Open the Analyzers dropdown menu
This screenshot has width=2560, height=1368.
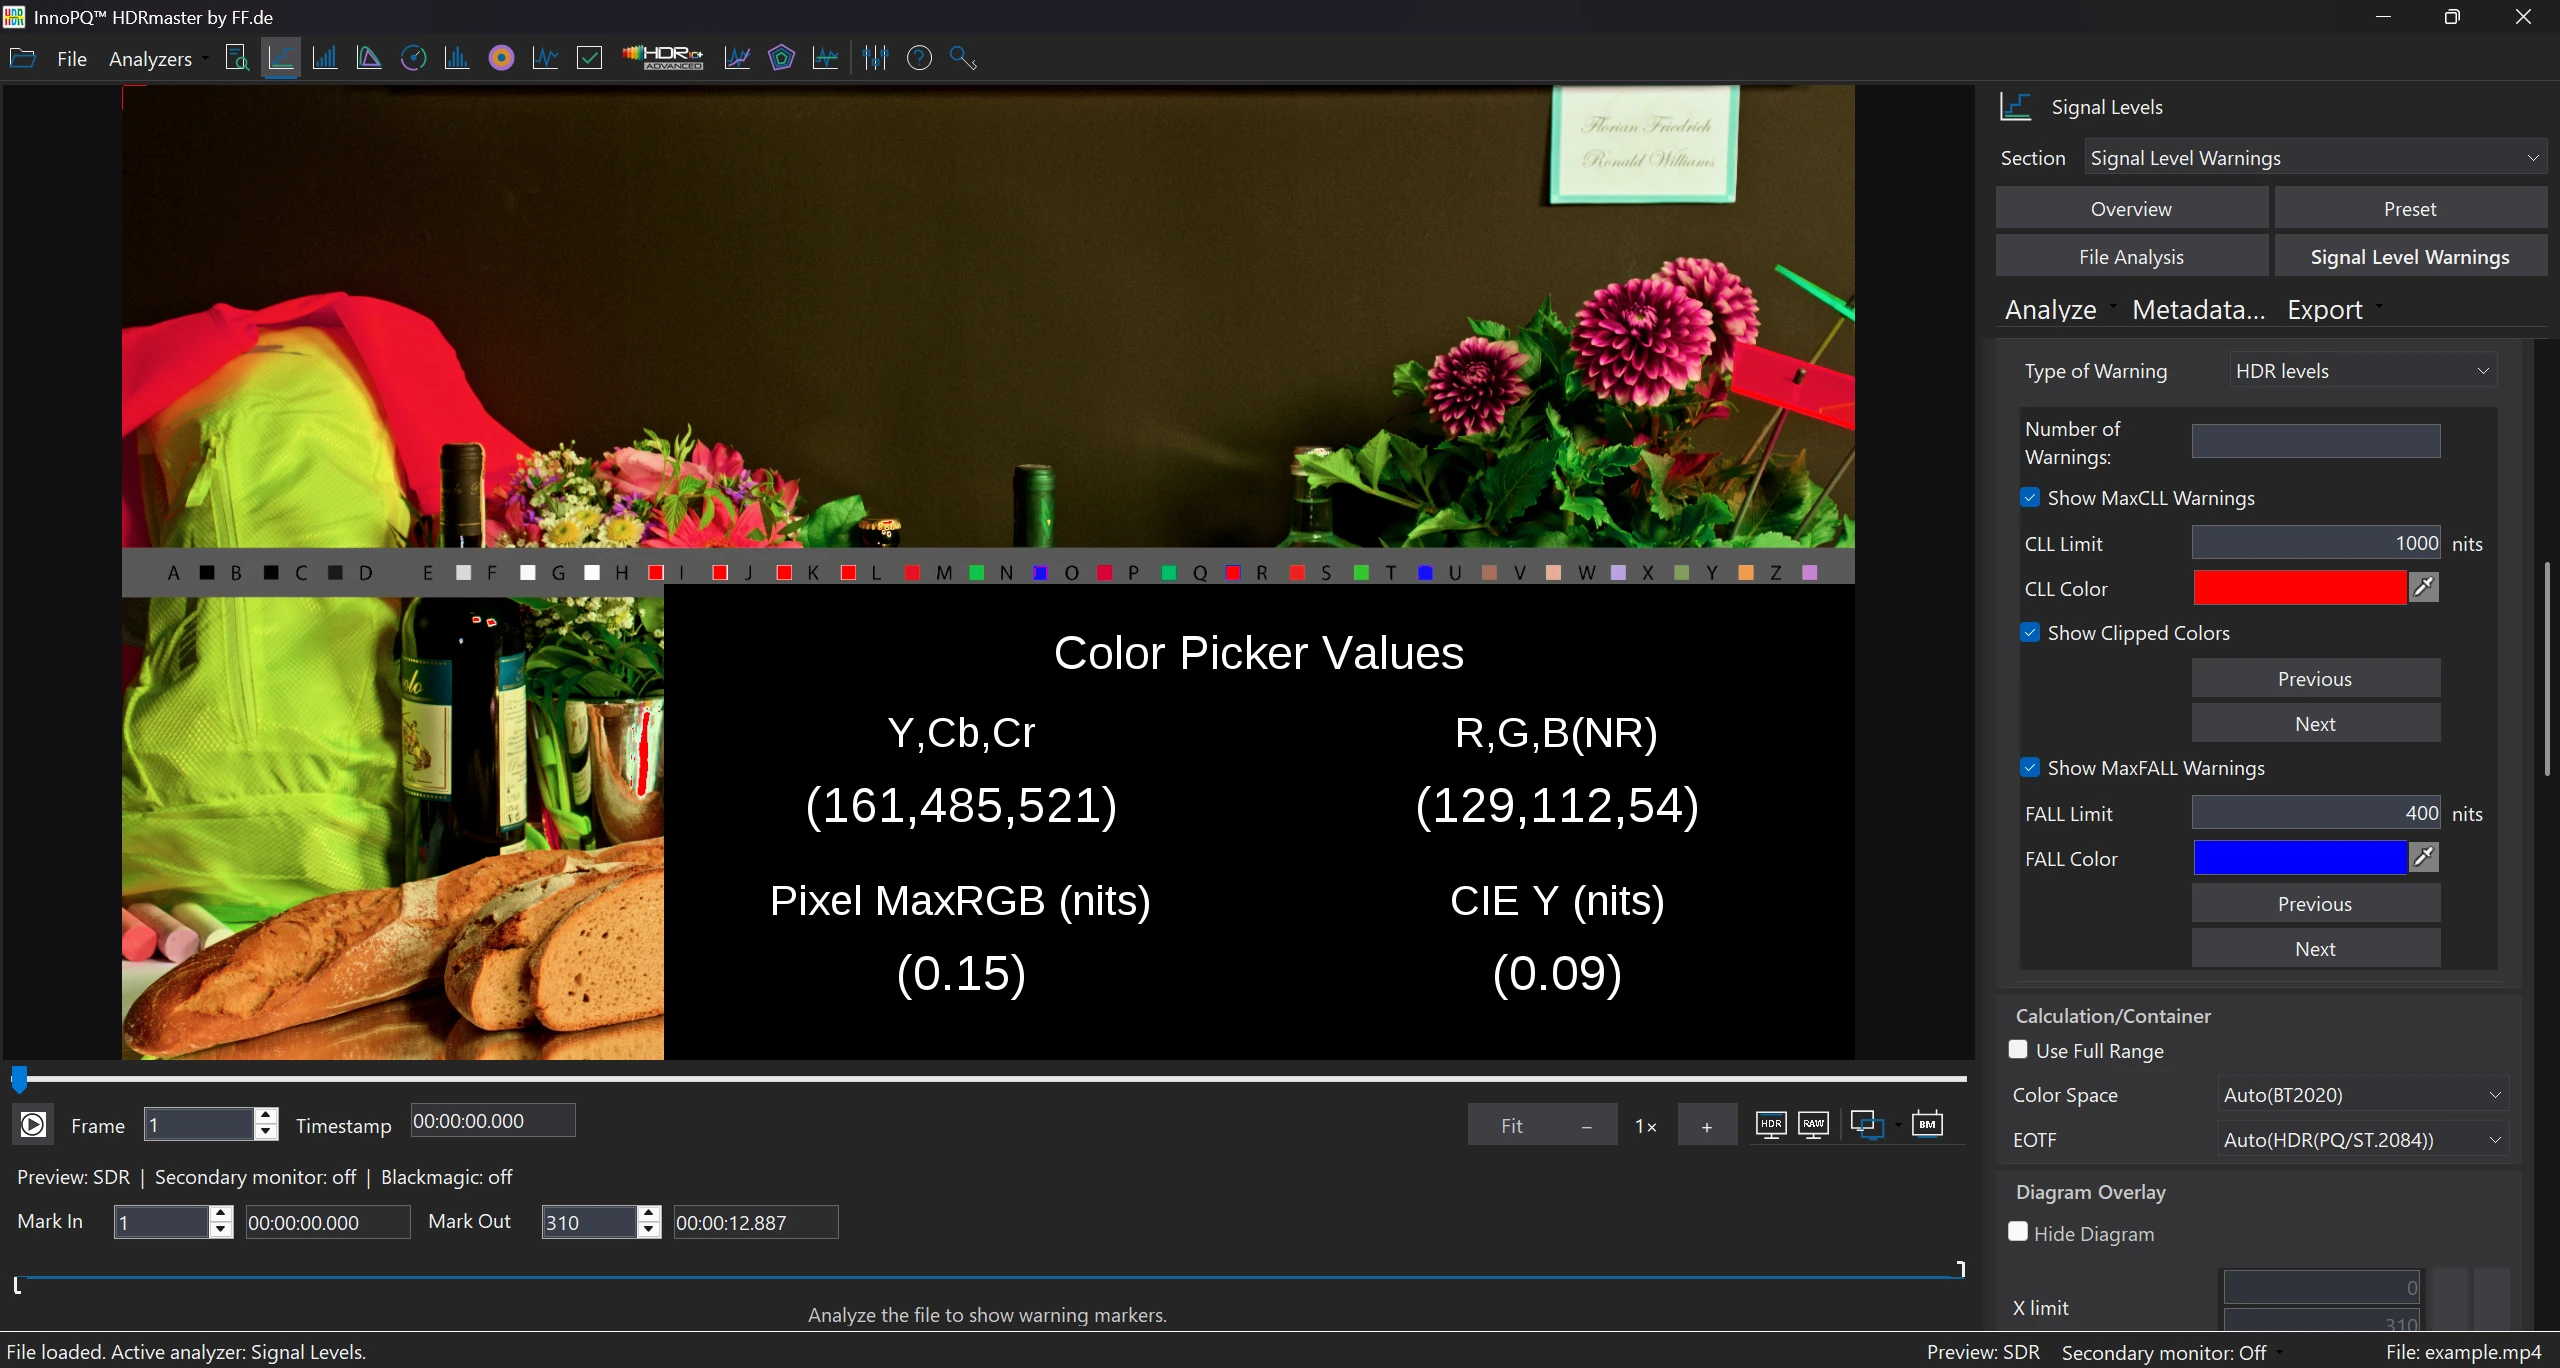[158, 59]
